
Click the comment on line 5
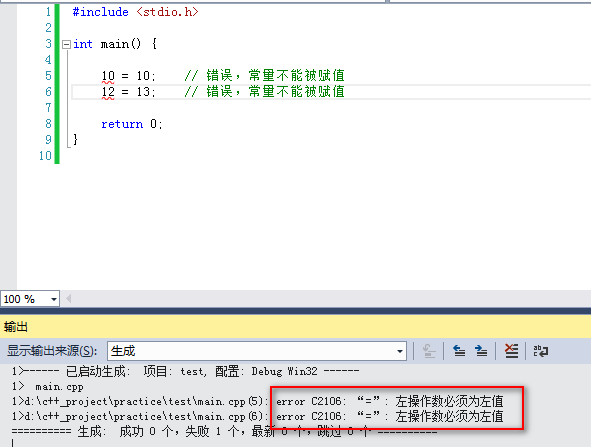click(265, 75)
